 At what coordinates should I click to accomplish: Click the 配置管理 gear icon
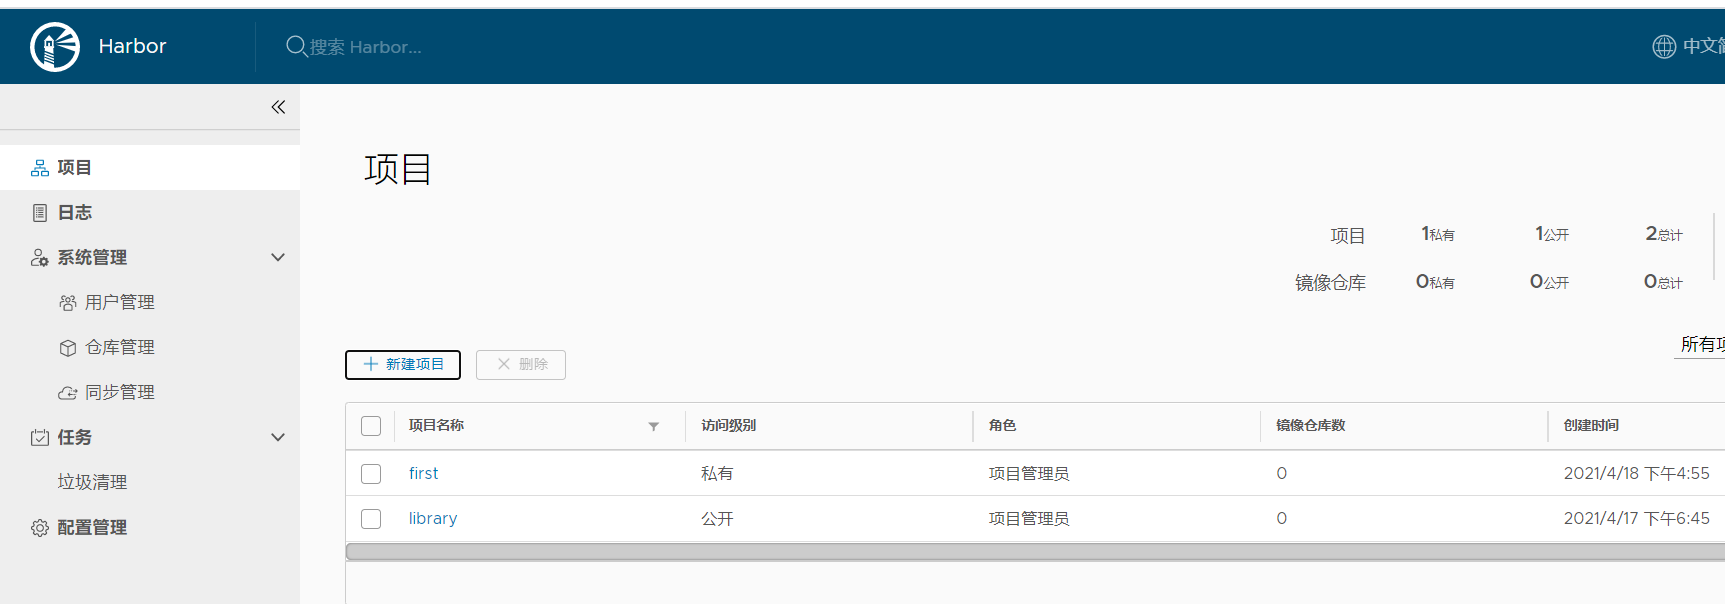[x=40, y=528]
